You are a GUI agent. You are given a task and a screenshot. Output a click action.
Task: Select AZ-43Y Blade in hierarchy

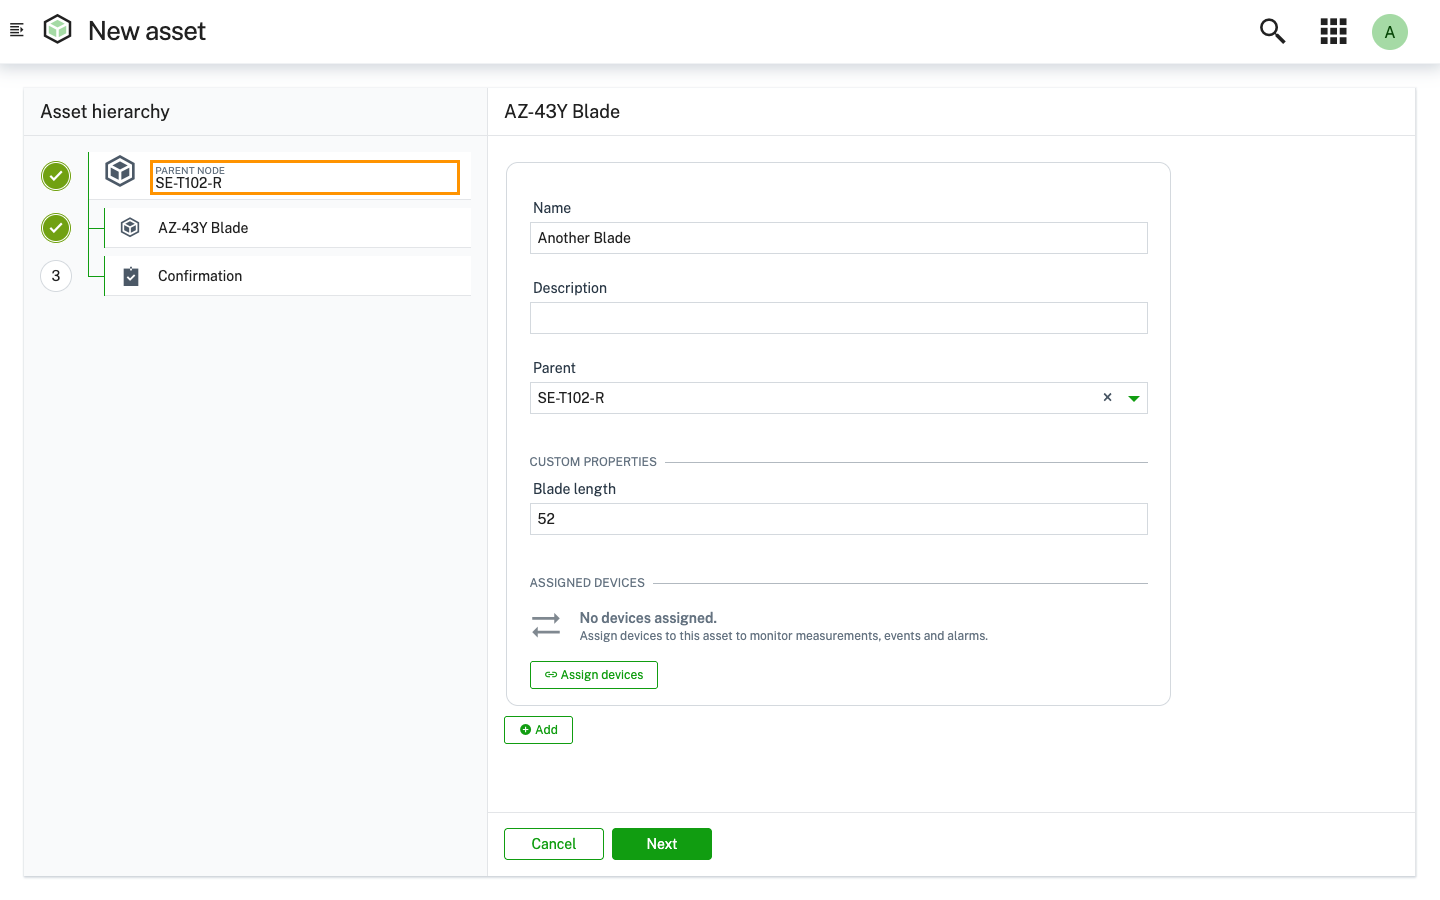[203, 228]
